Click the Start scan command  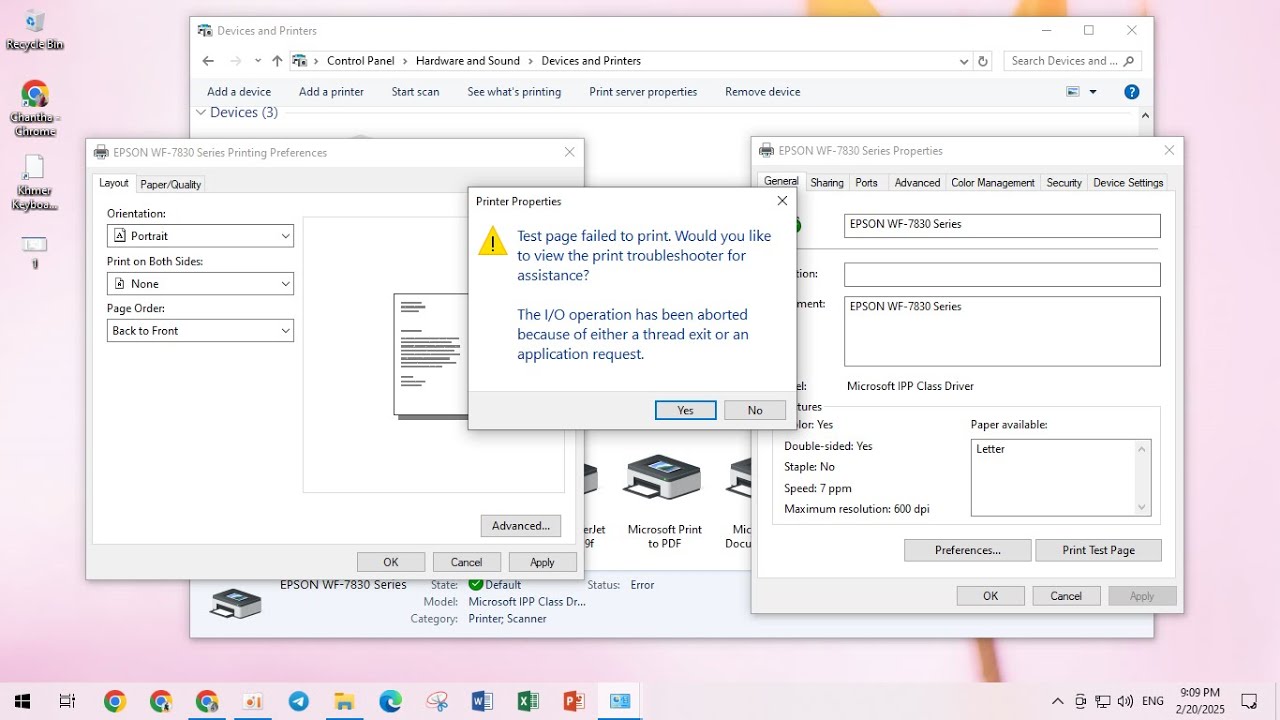(415, 92)
